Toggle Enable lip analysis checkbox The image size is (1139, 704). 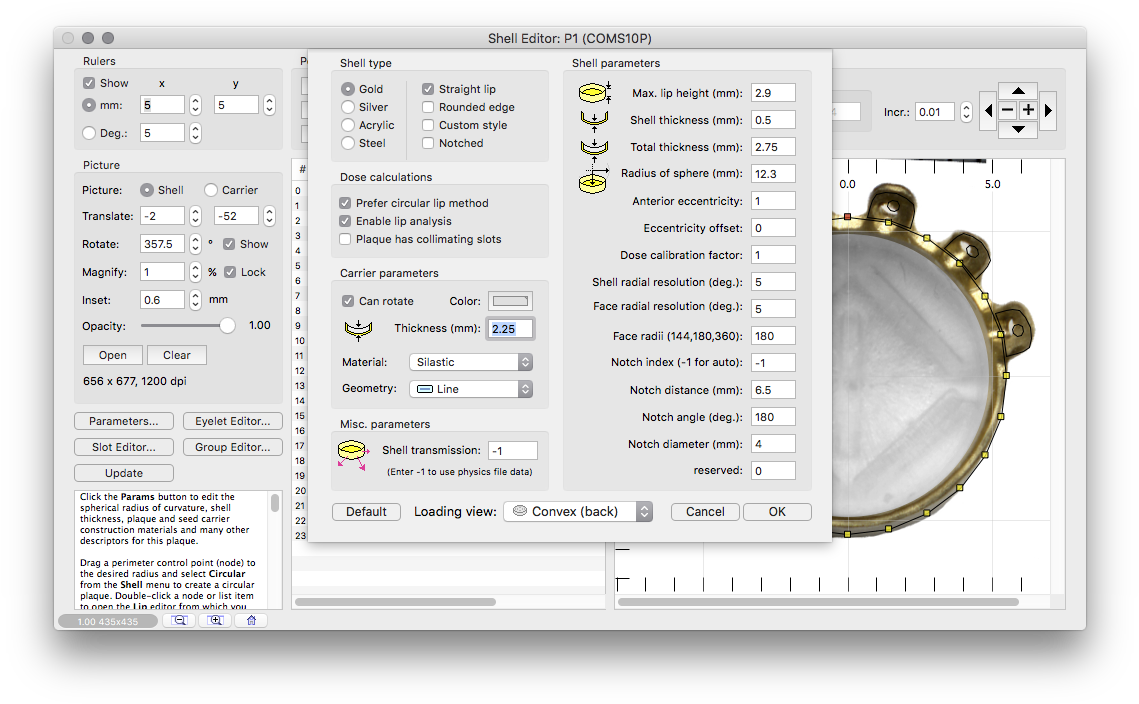[x=345, y=221]
